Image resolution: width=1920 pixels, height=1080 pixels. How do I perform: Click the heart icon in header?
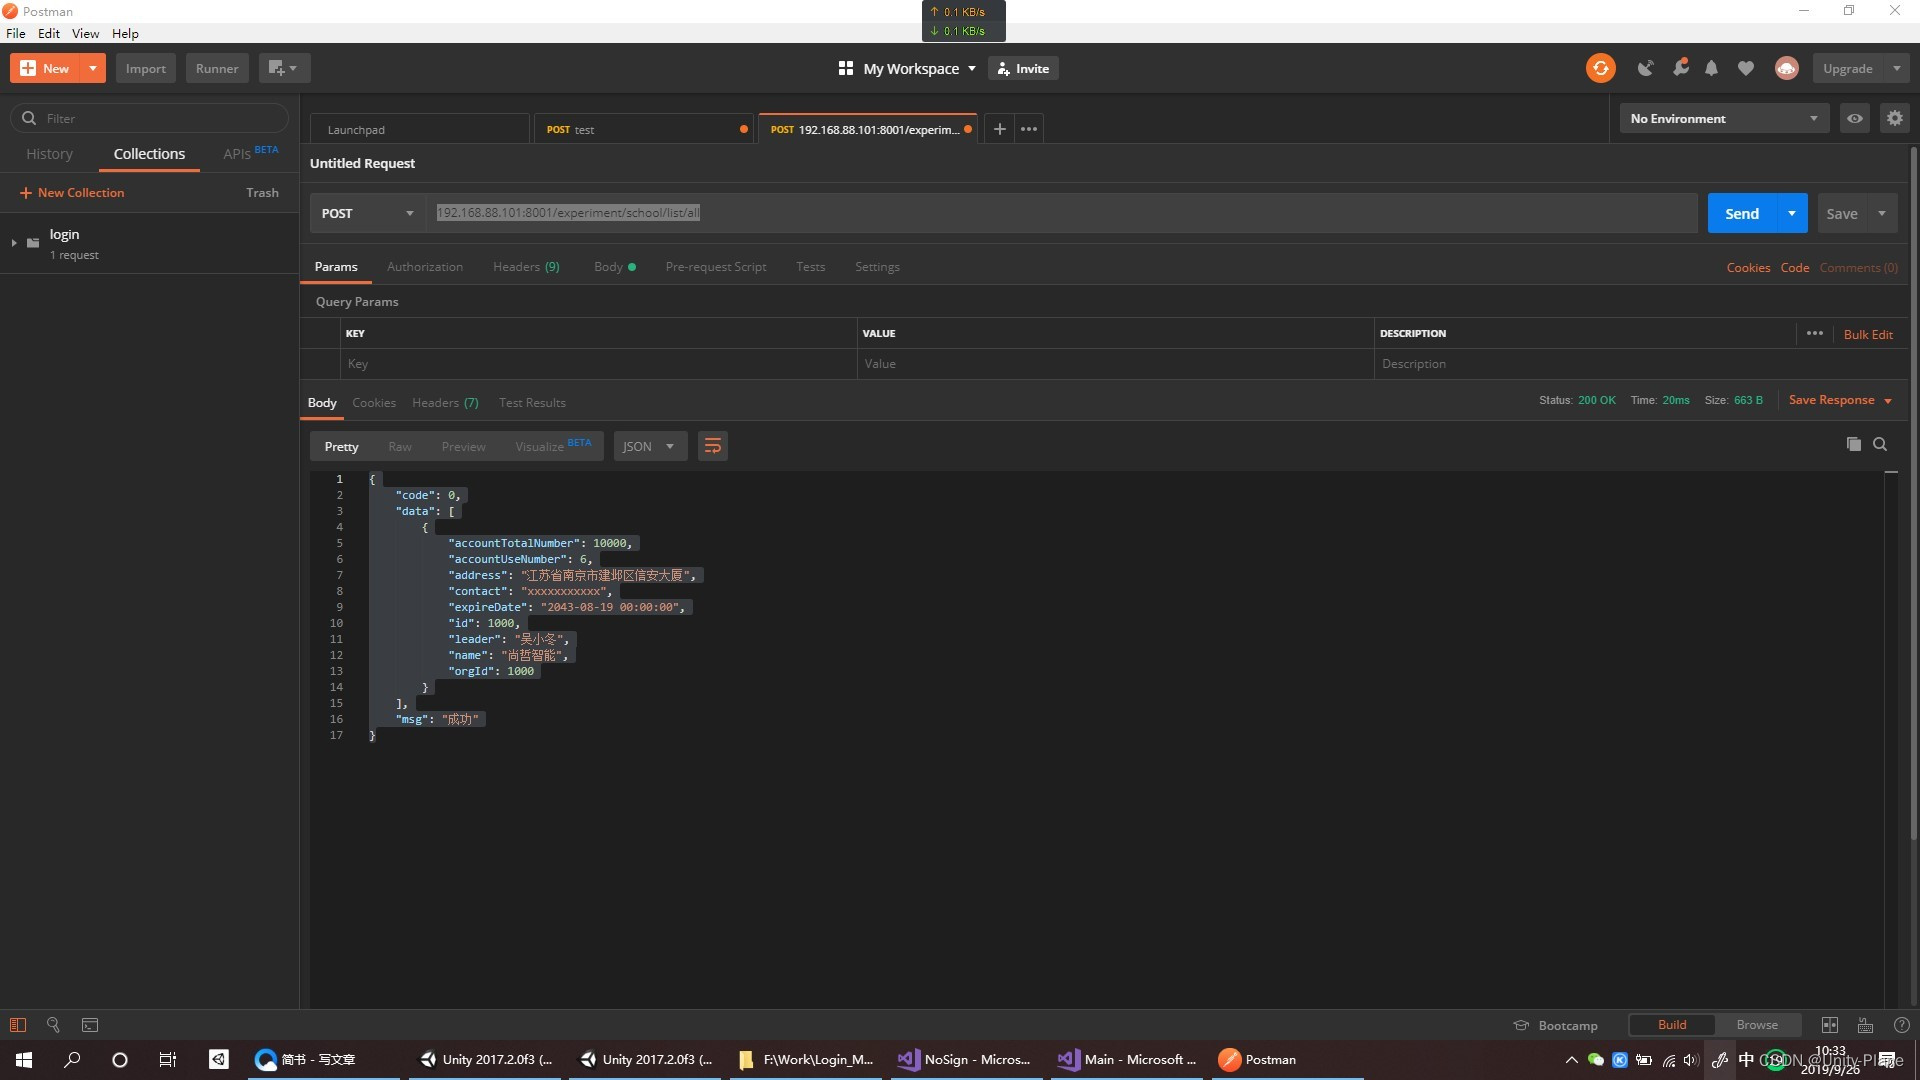[x=1746, y=68]
